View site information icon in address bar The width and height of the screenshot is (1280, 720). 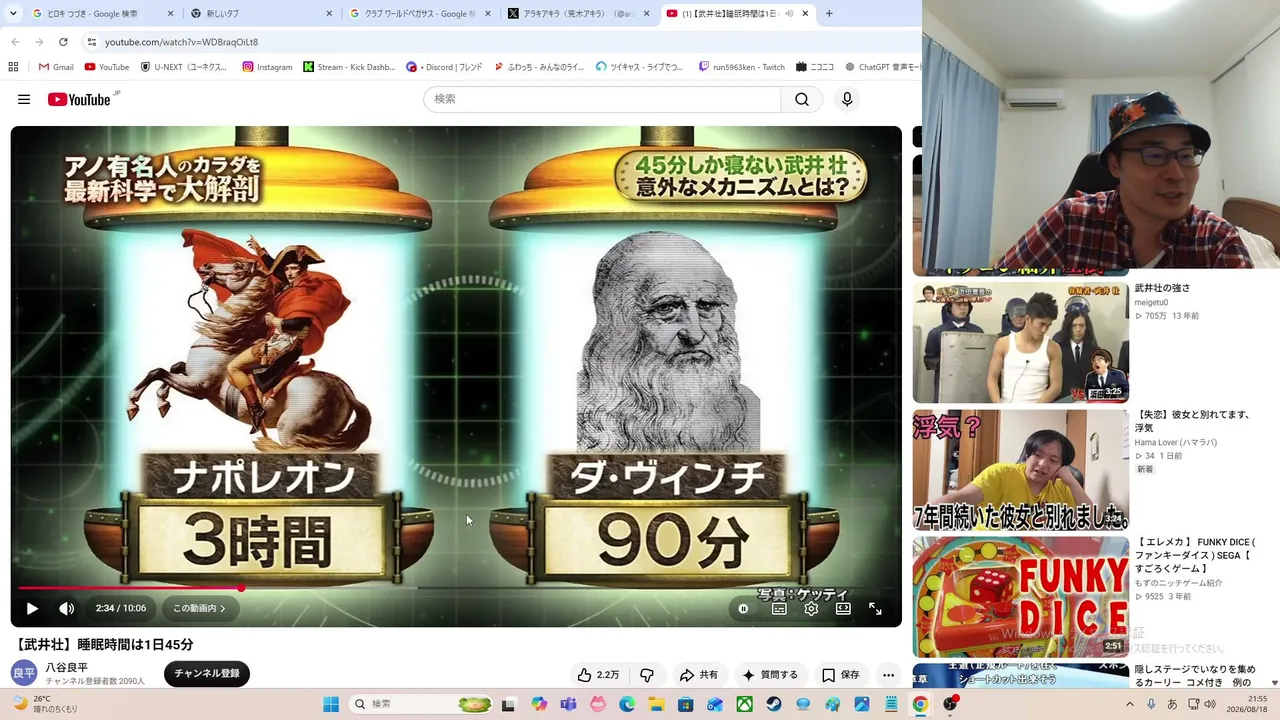pyautogui.click(x=92, y=42)
